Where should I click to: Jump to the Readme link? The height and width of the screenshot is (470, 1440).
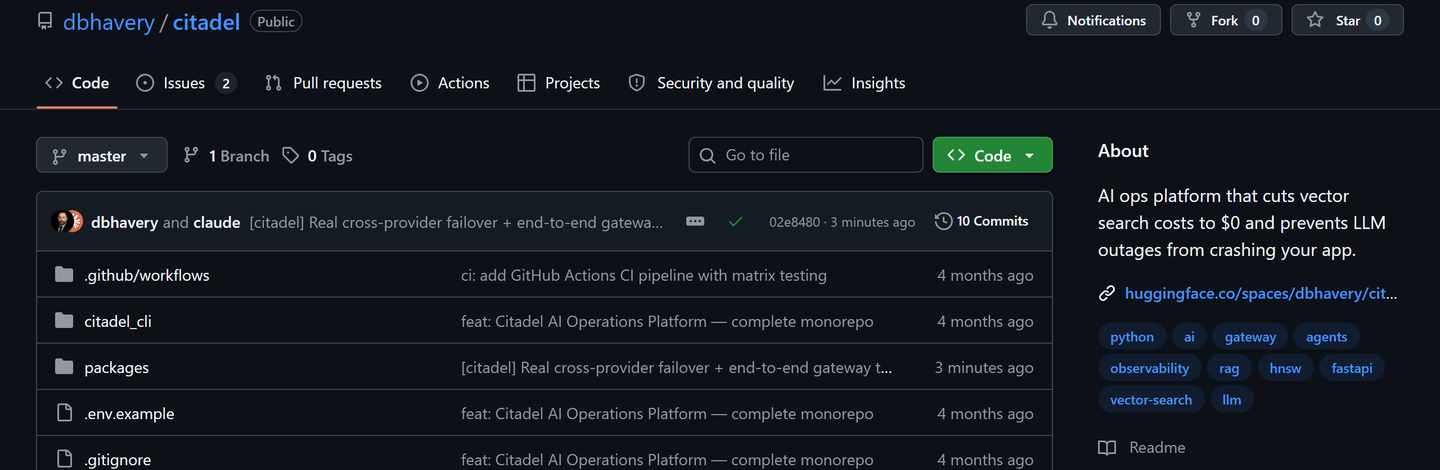tap(1142, 447)
